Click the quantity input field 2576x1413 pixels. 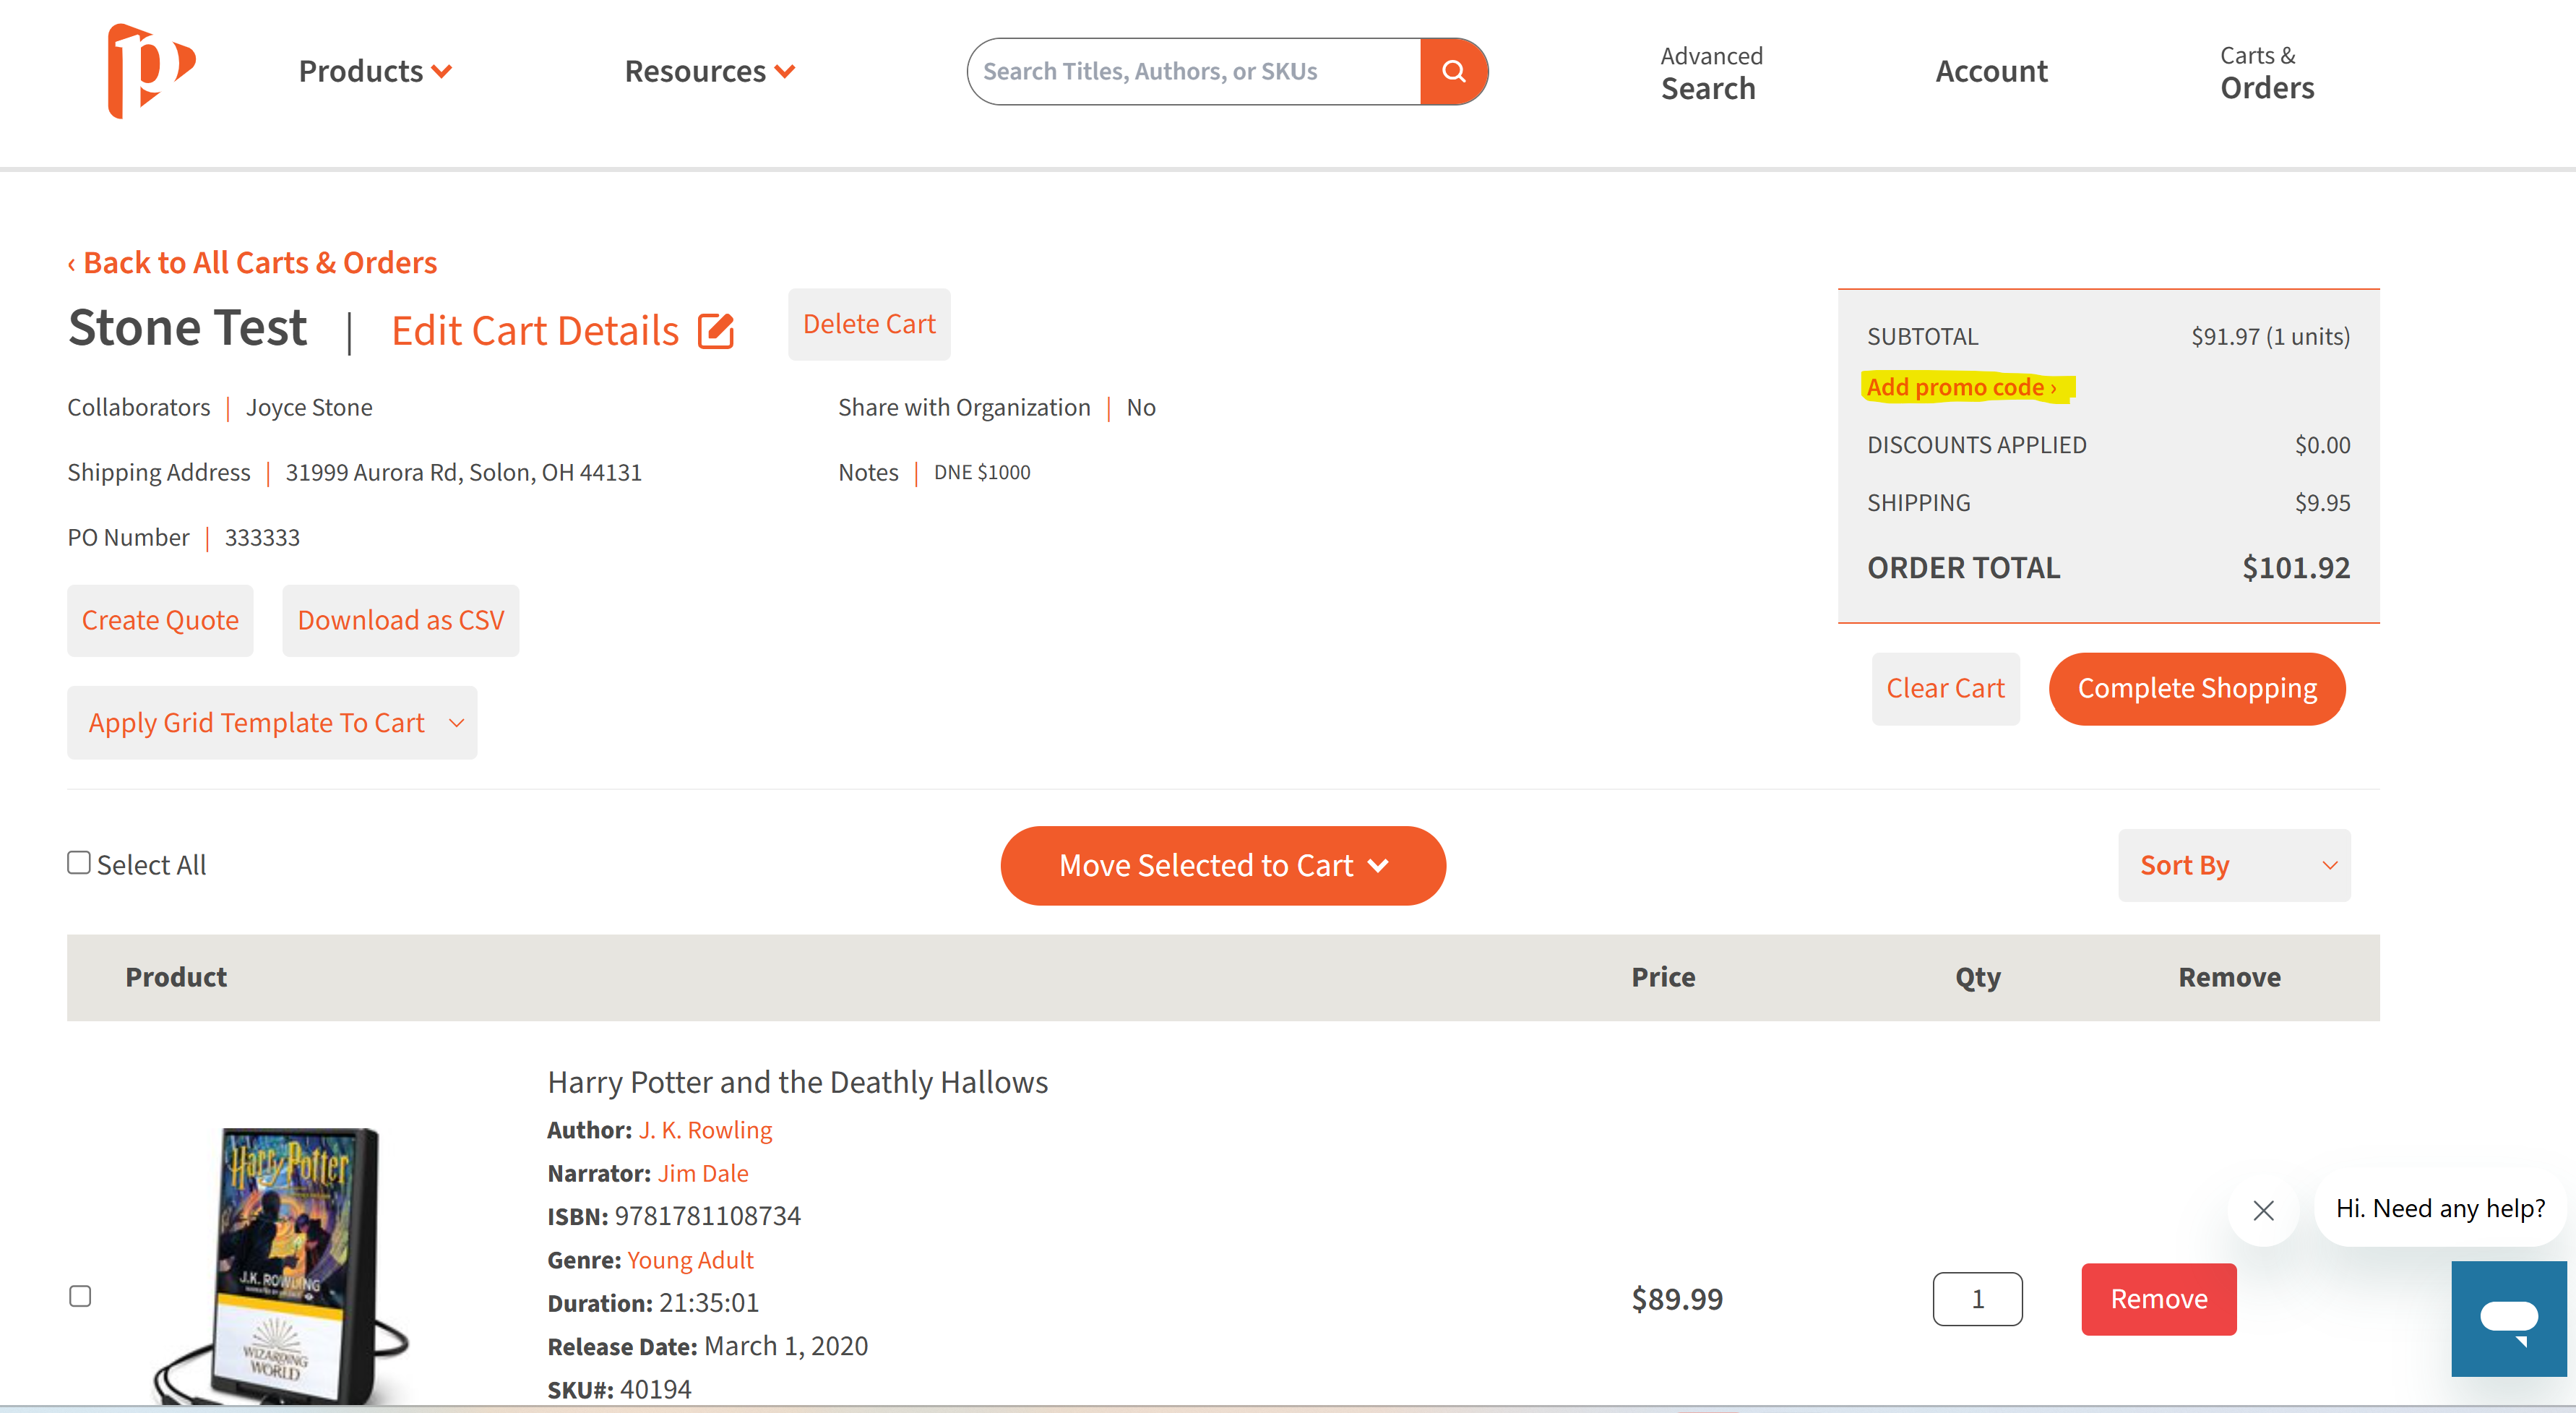1976,1298
